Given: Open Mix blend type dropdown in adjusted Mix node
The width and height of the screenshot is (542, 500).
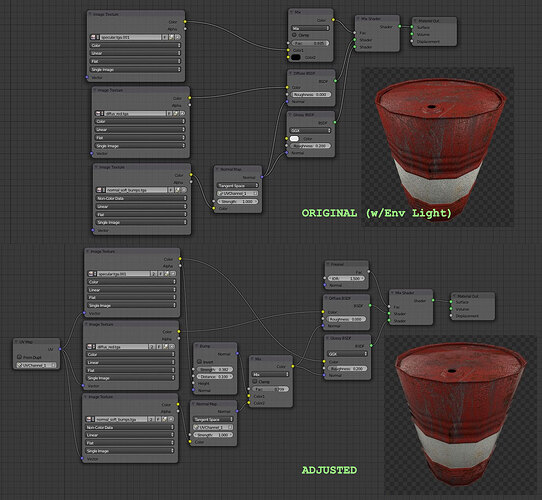Looking at the screenshot, I should (x=270, y=374).
